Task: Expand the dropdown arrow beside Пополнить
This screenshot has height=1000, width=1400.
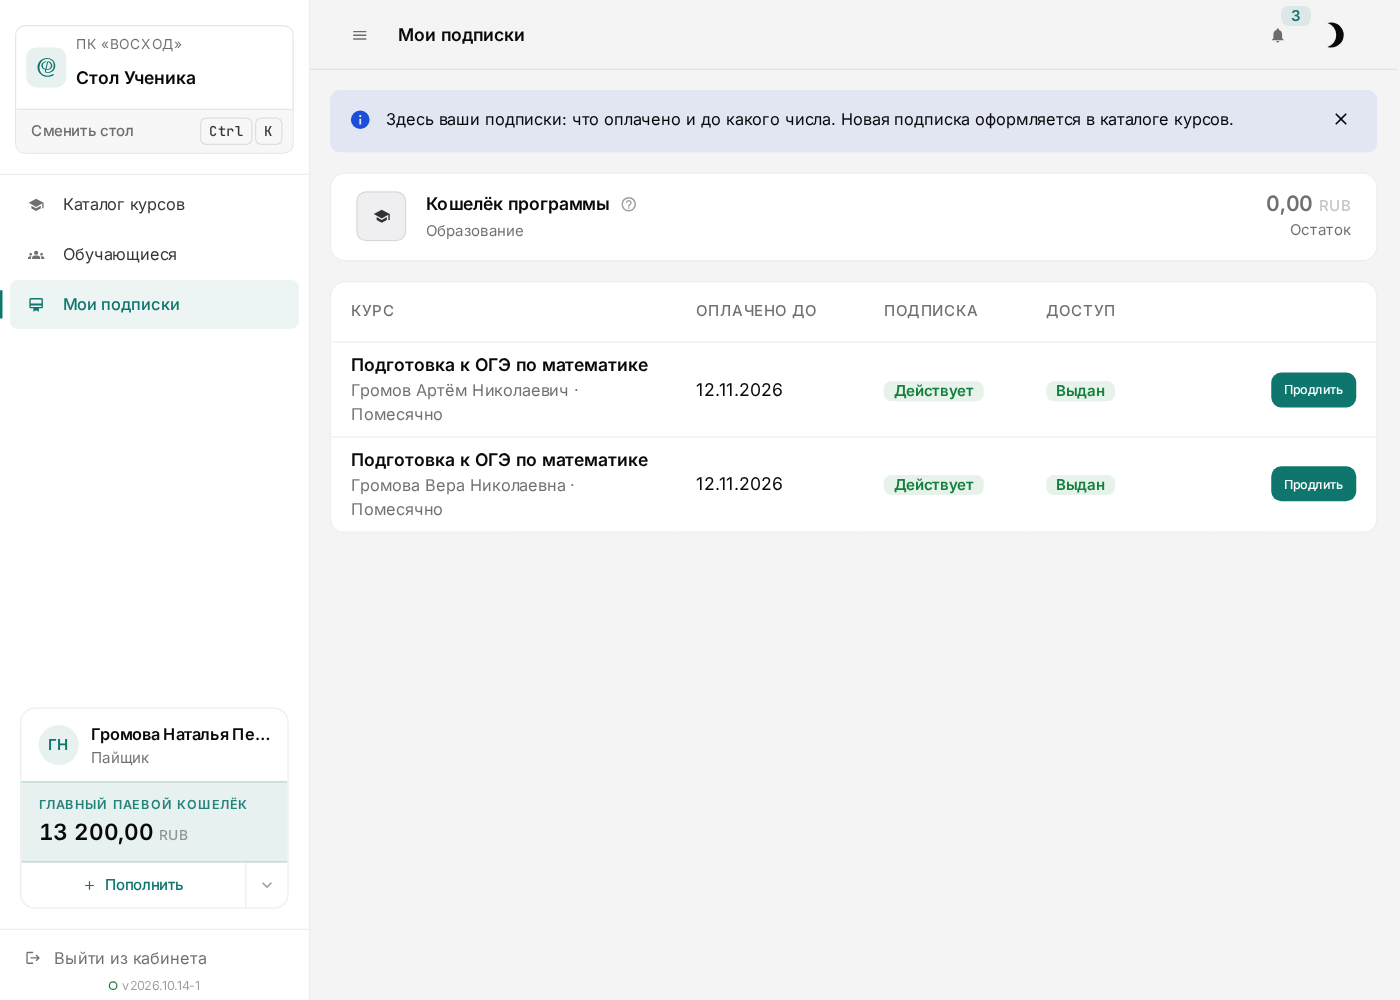Action: coord(267,885)
